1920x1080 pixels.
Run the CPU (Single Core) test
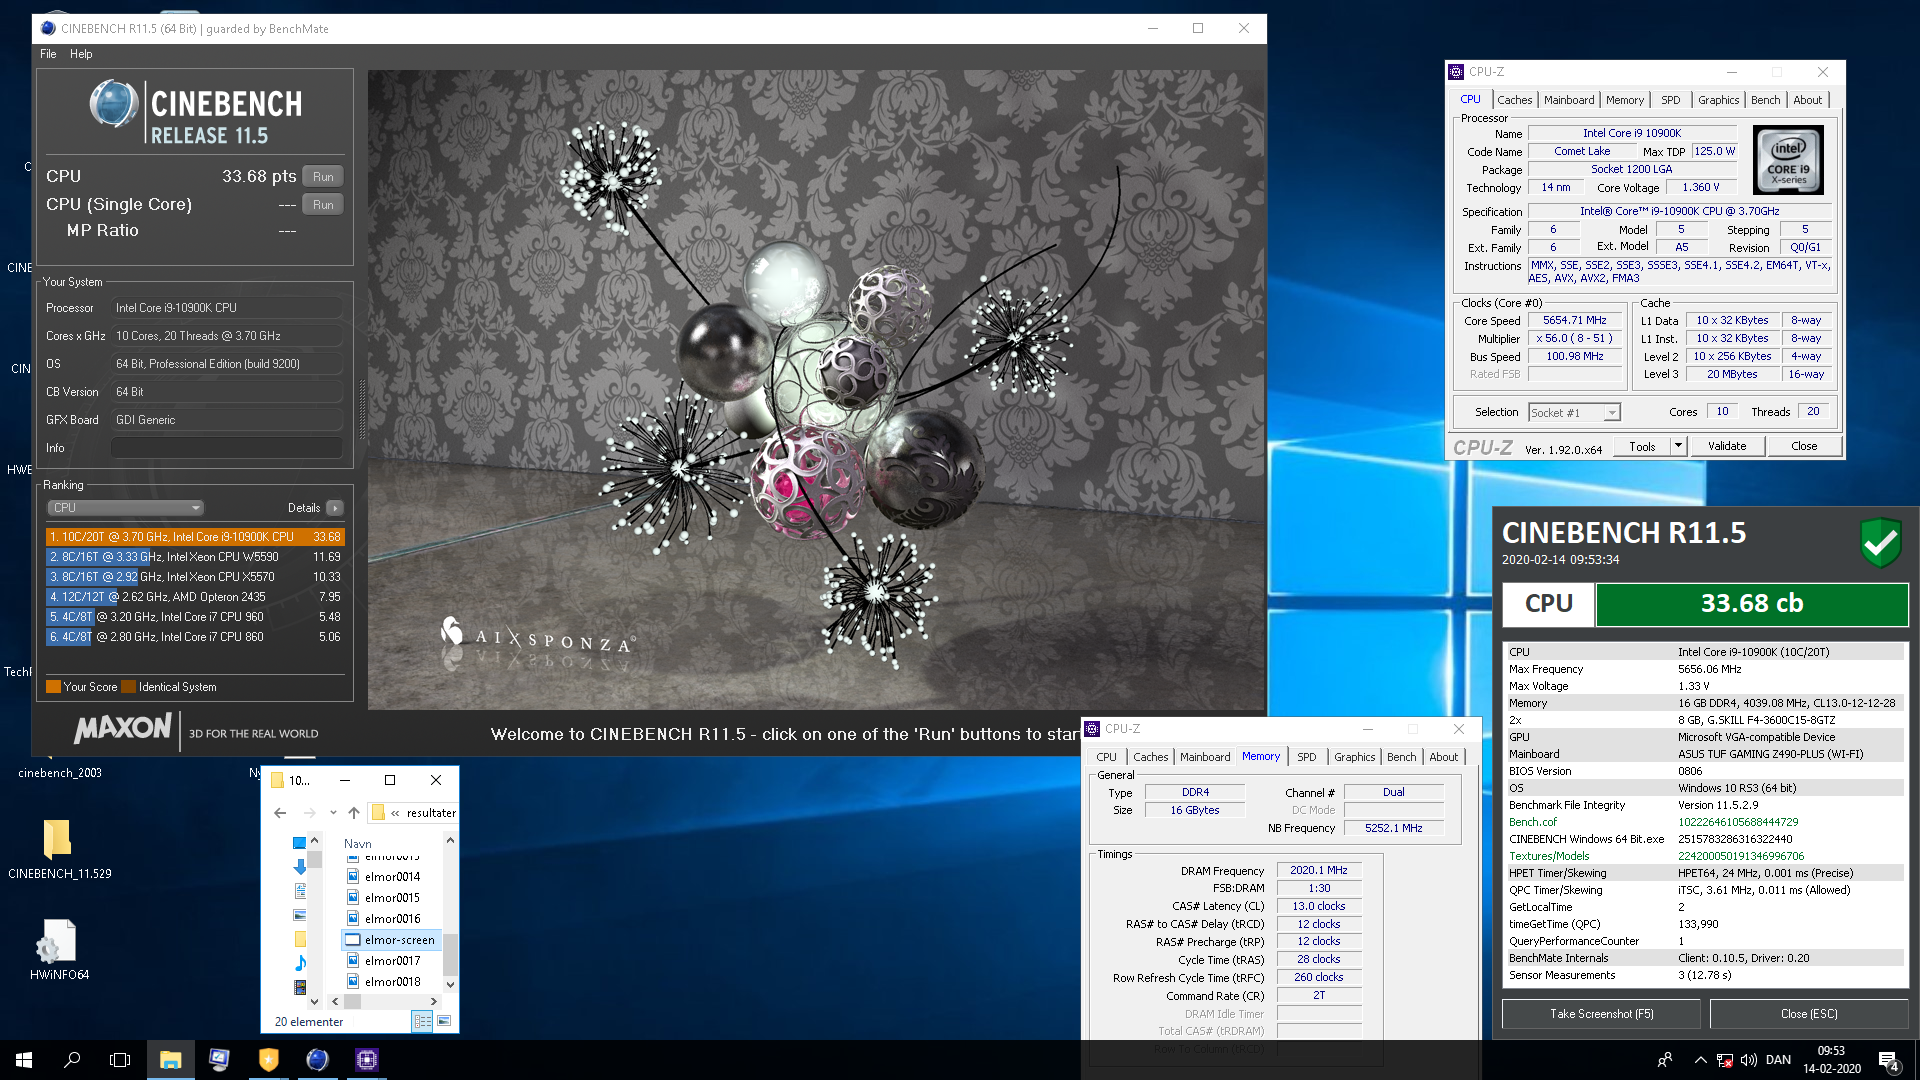[x=322, y=204]
